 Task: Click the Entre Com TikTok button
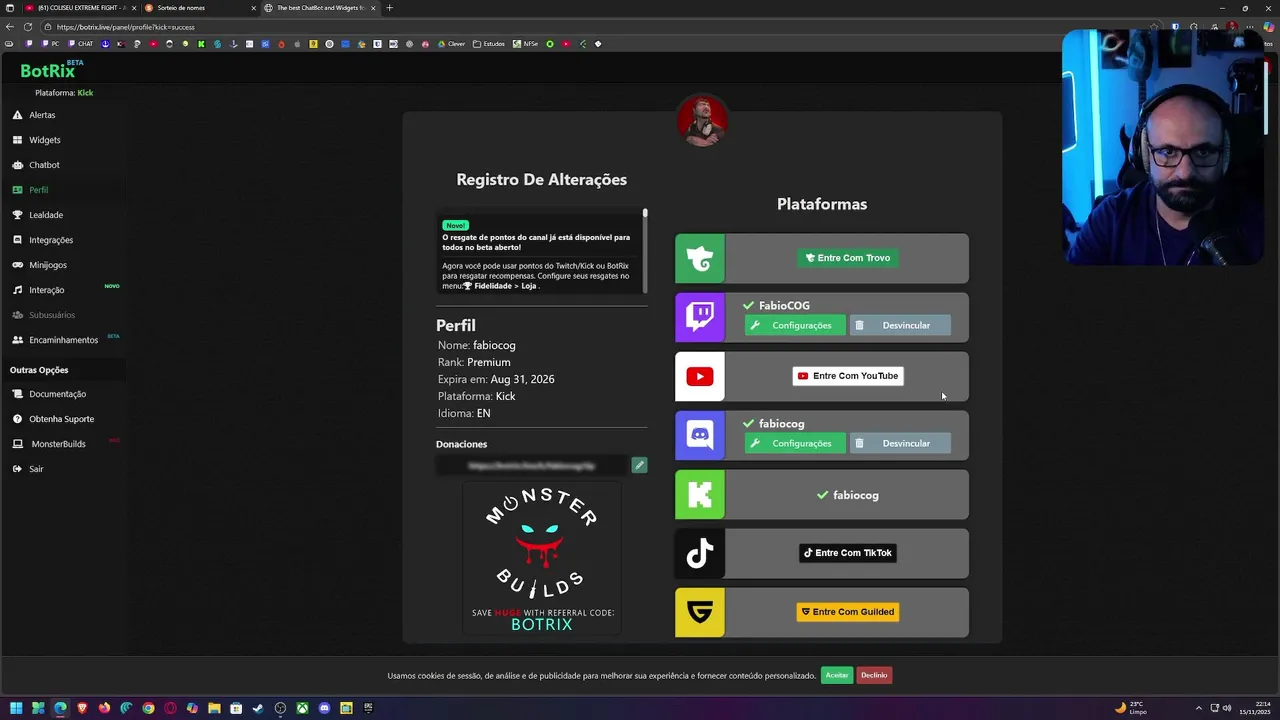point(848,553)
